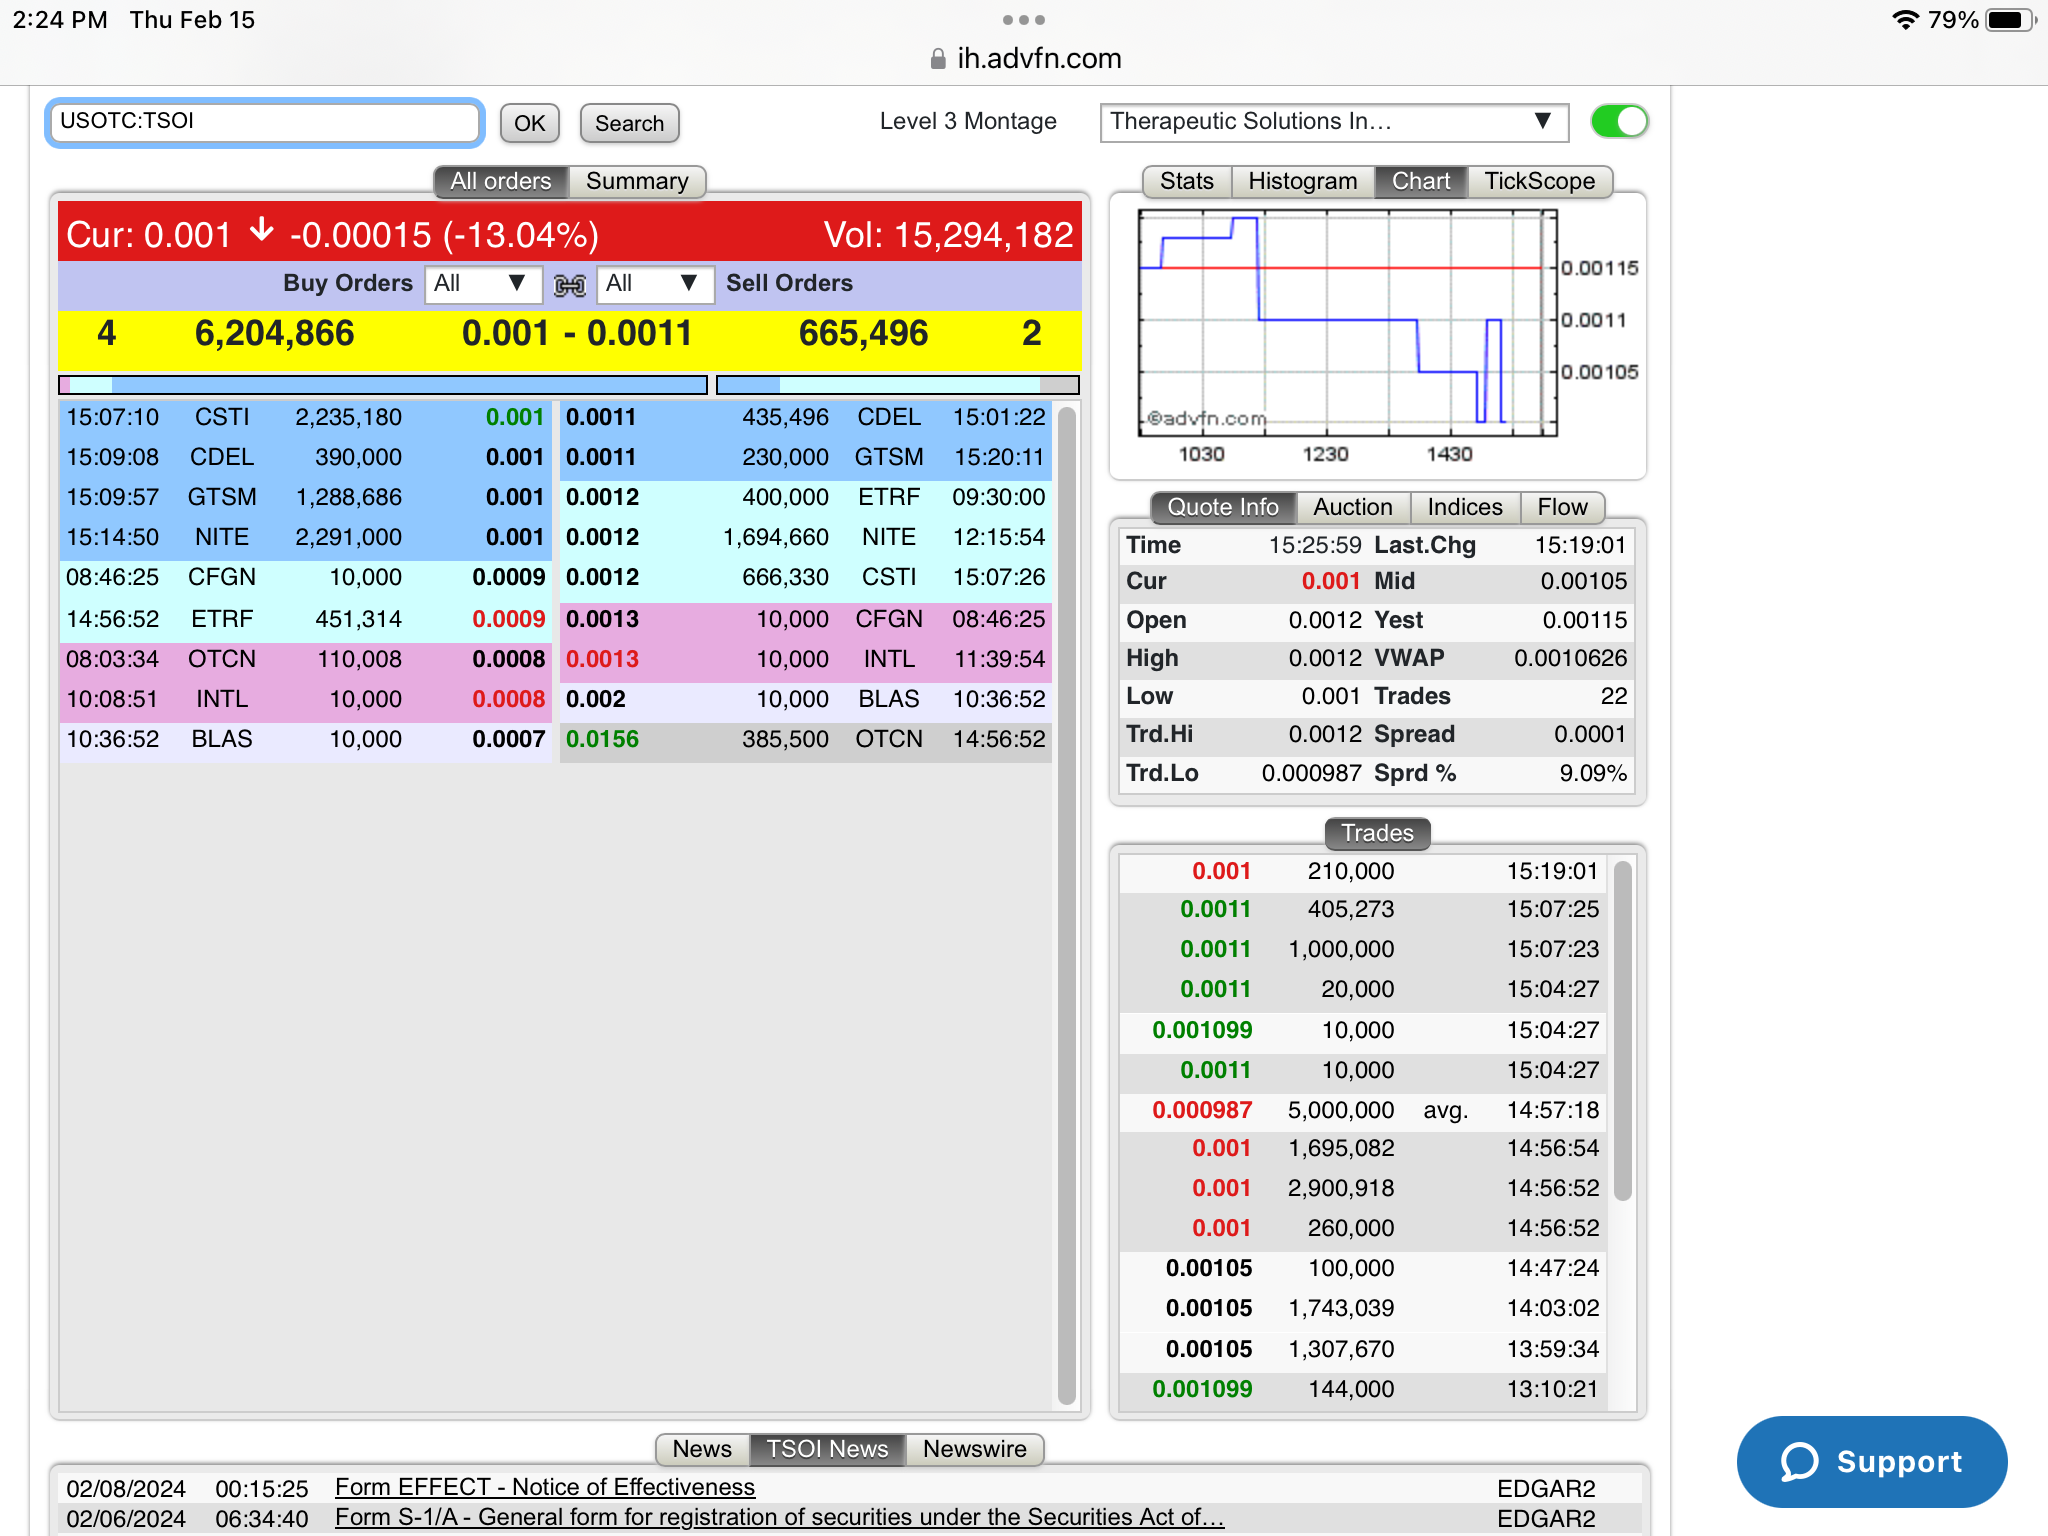Click the order book vertical scrollbar
This screenshot has width=2048, height=1536.
tap(1066, 905)
